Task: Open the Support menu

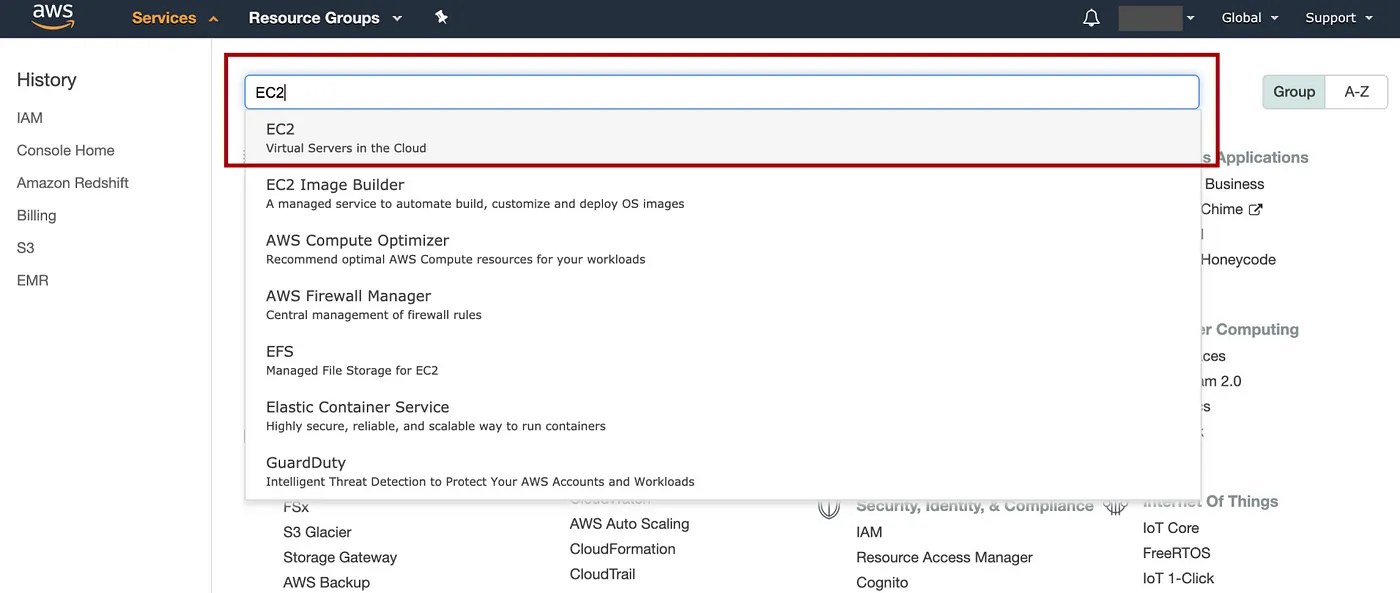Action: click(x=1337, y=18)
